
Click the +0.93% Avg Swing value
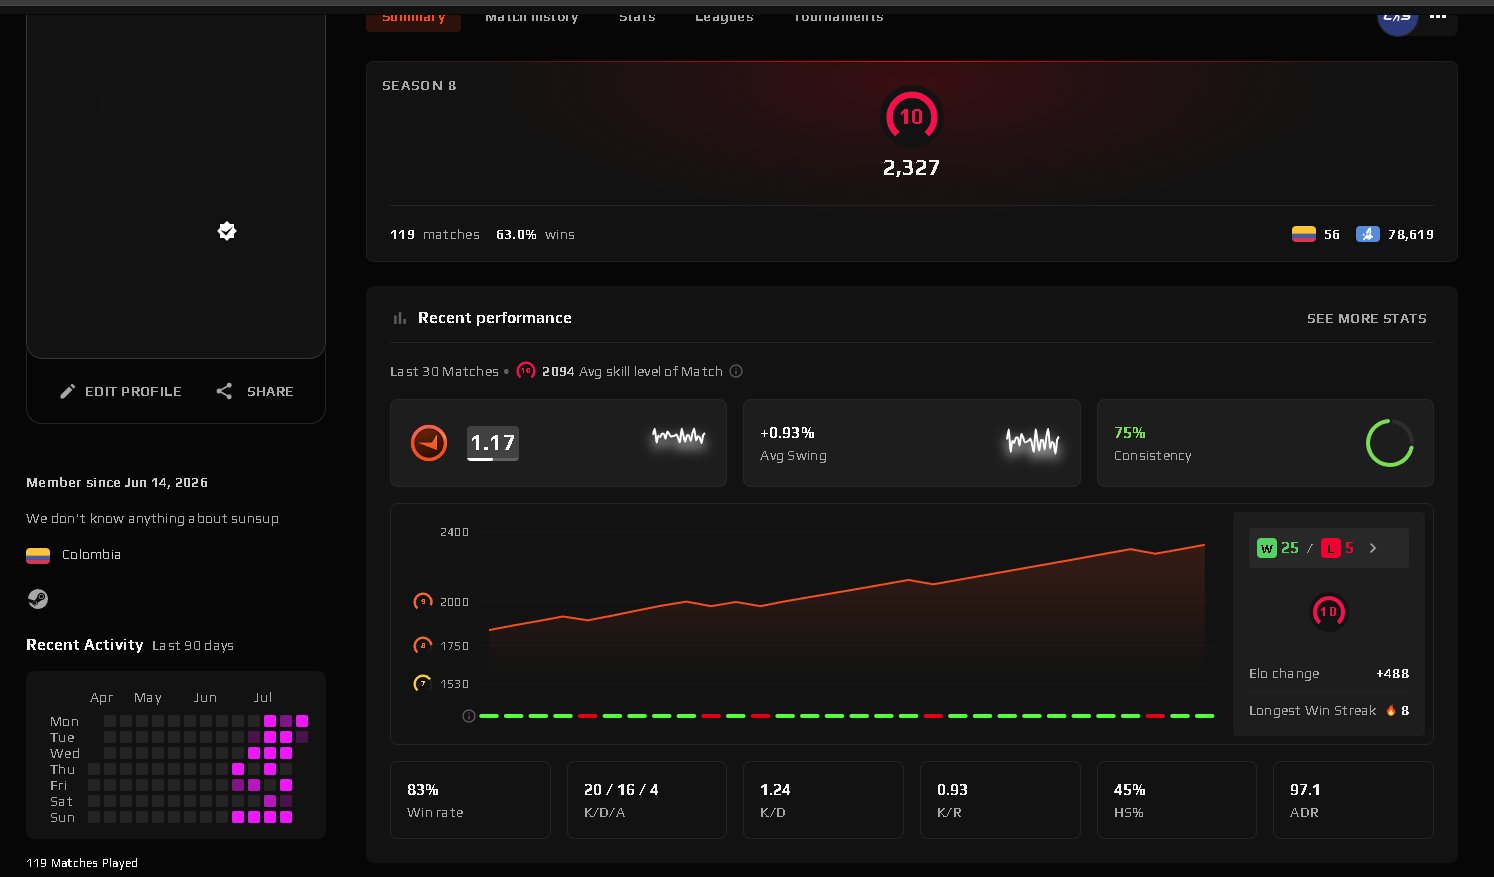[x=787, y=433]
